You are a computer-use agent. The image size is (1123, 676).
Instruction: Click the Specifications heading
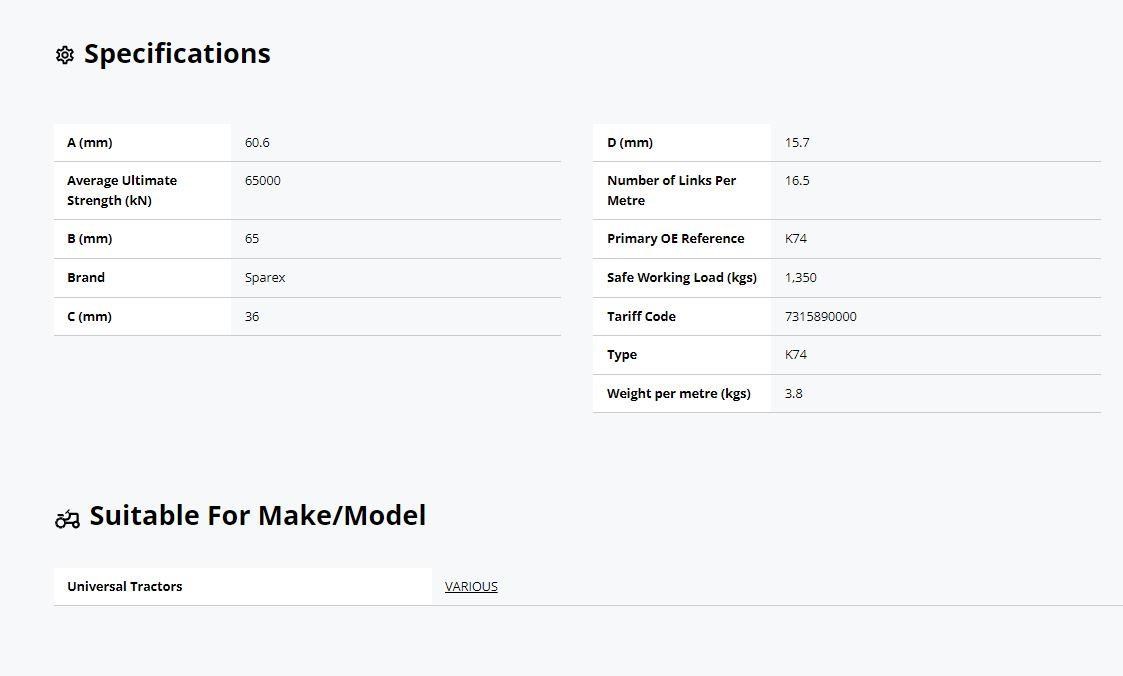click(177, 54)
